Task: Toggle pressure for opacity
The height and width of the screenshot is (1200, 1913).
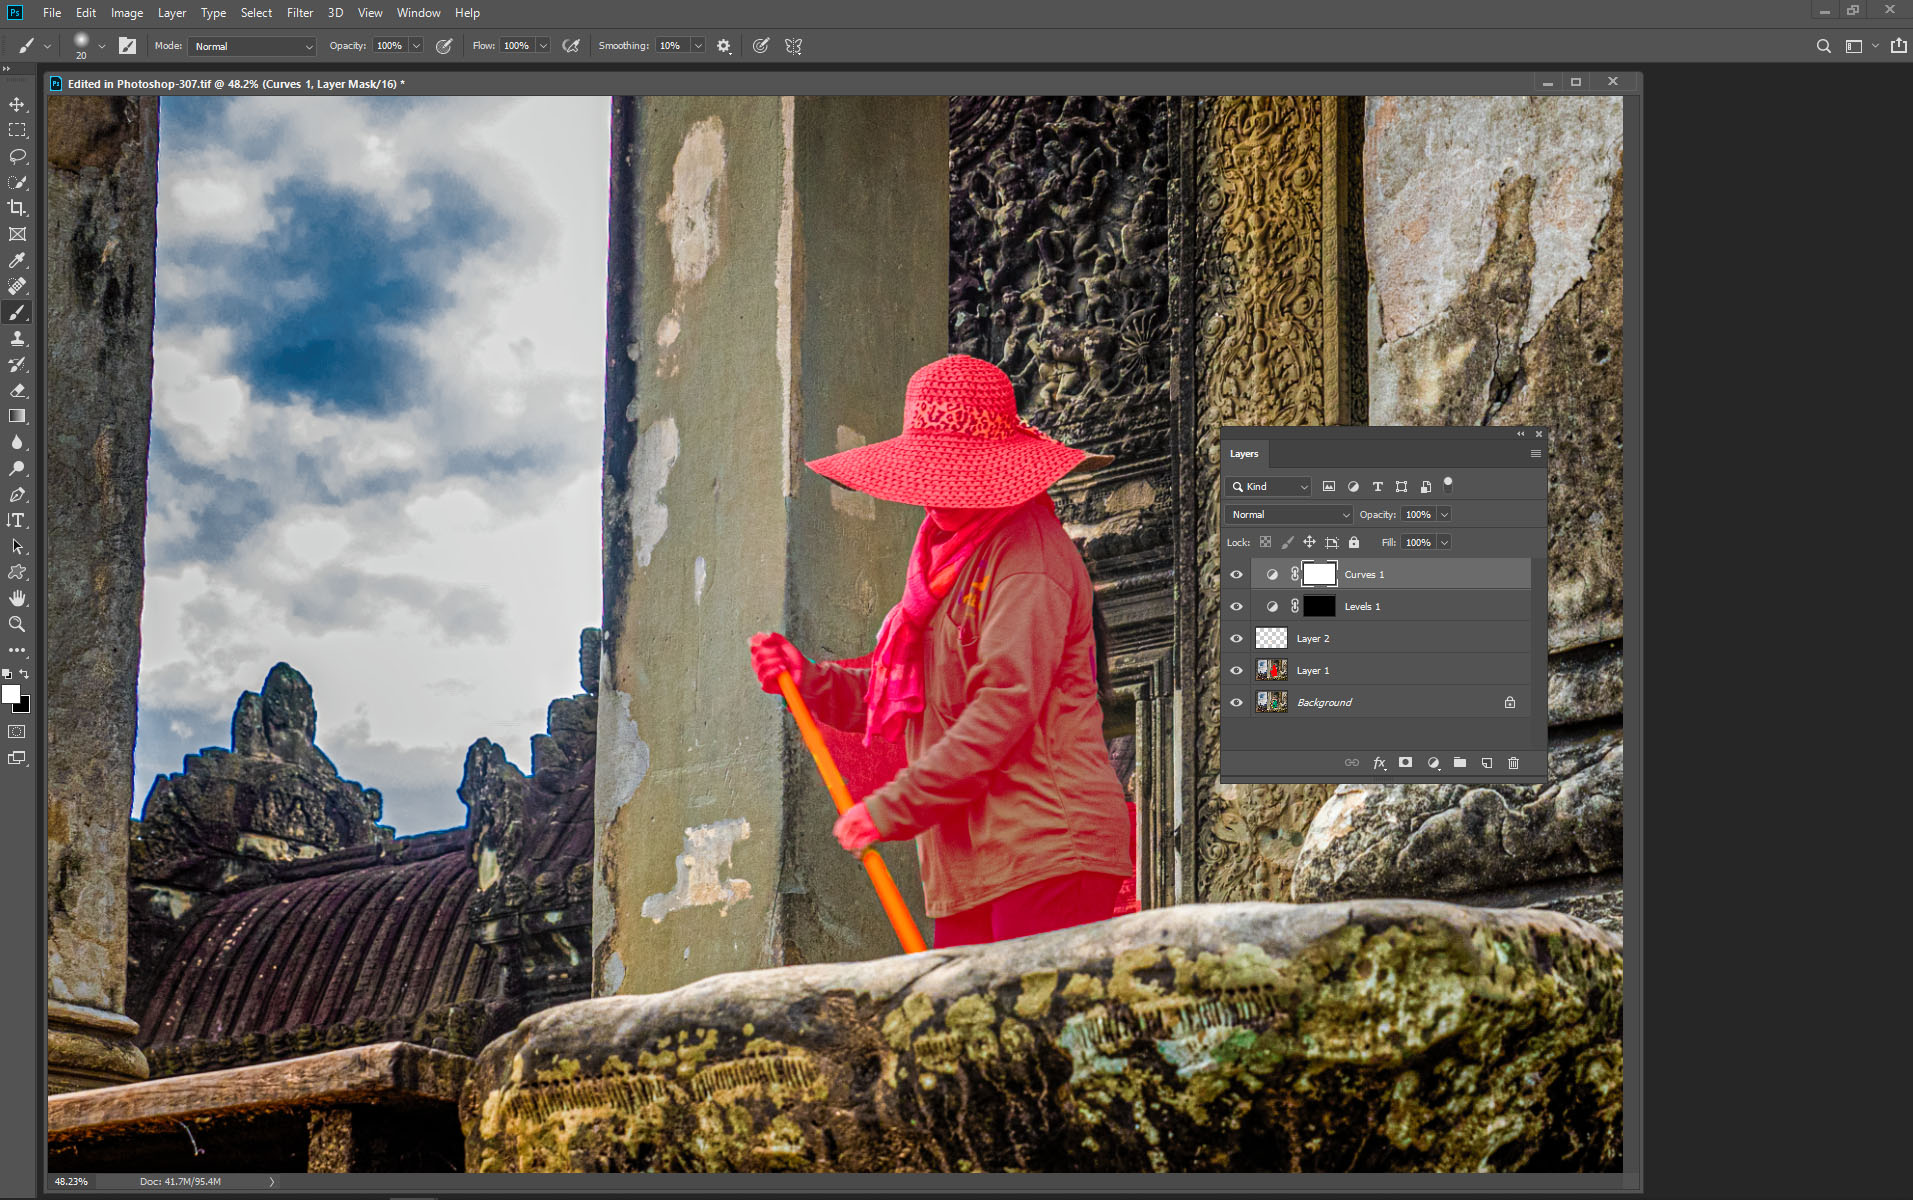Action: 444,46
